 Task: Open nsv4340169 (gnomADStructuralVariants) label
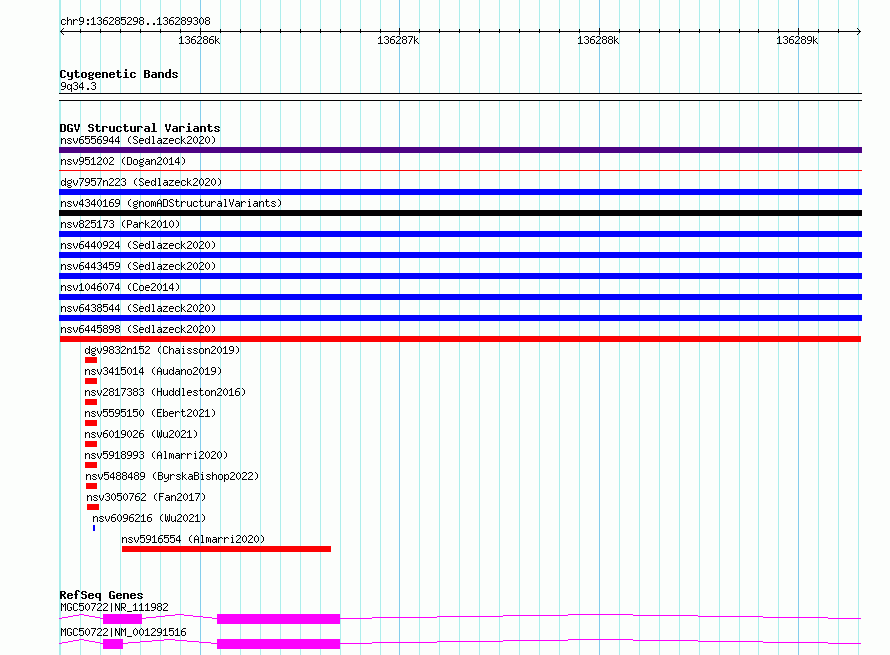tap(171, 203)
